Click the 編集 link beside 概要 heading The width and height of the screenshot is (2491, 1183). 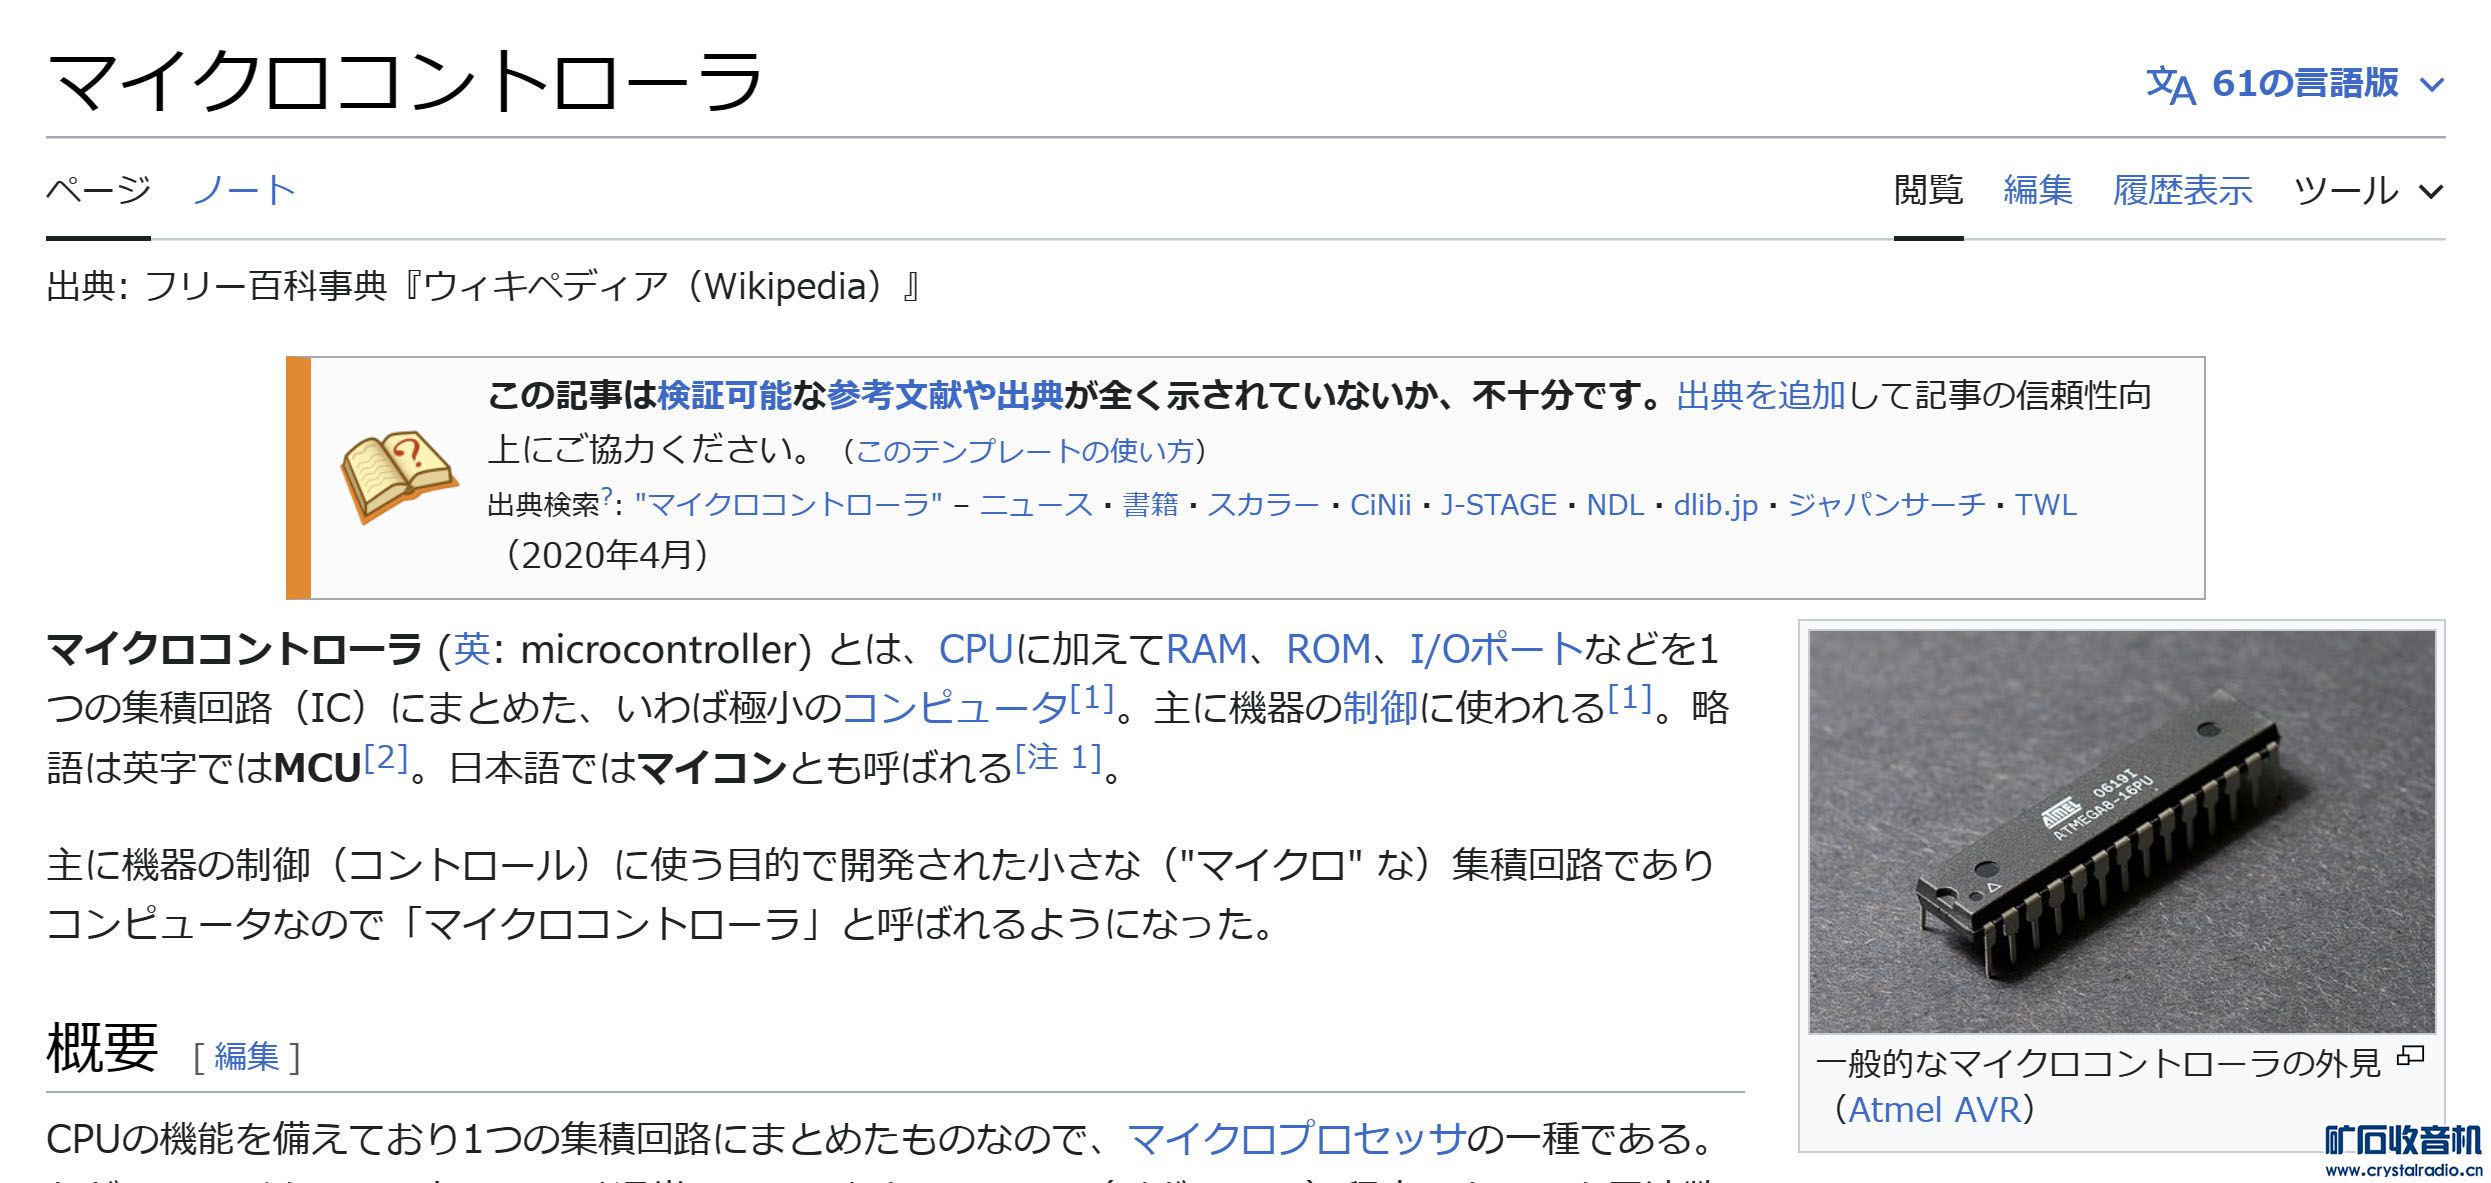pyautogui.click(x=247, y=1057)
